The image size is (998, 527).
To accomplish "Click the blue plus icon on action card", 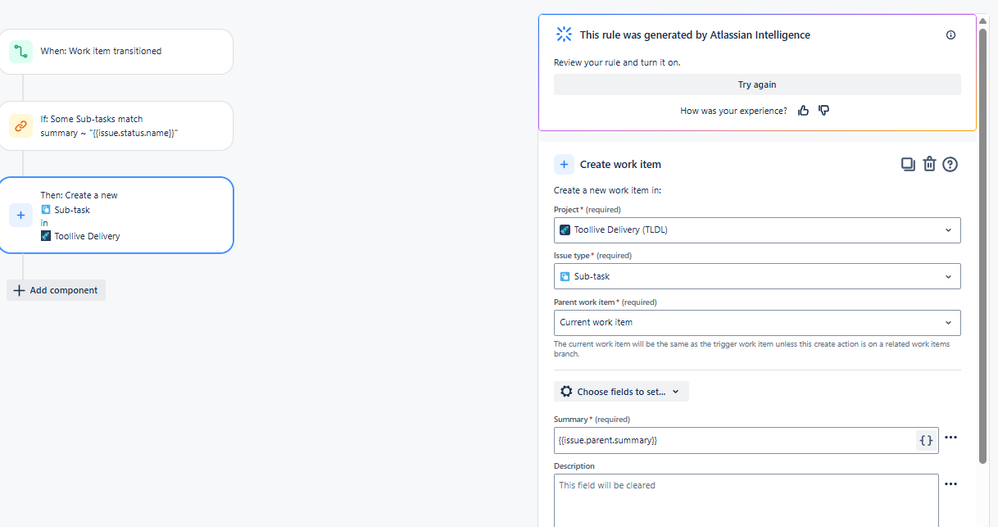I will tap(20, 215).
